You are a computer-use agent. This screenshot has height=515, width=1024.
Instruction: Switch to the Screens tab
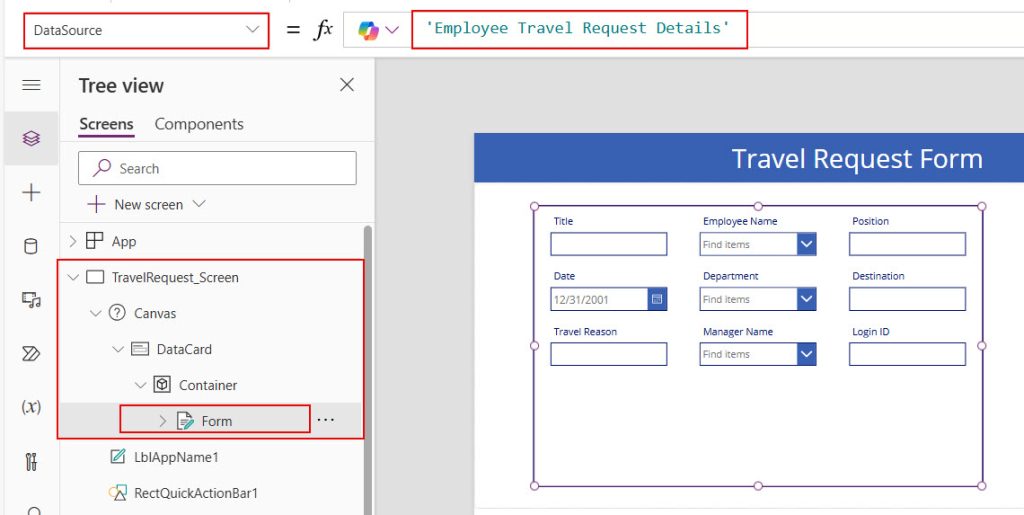coord(106,124)
